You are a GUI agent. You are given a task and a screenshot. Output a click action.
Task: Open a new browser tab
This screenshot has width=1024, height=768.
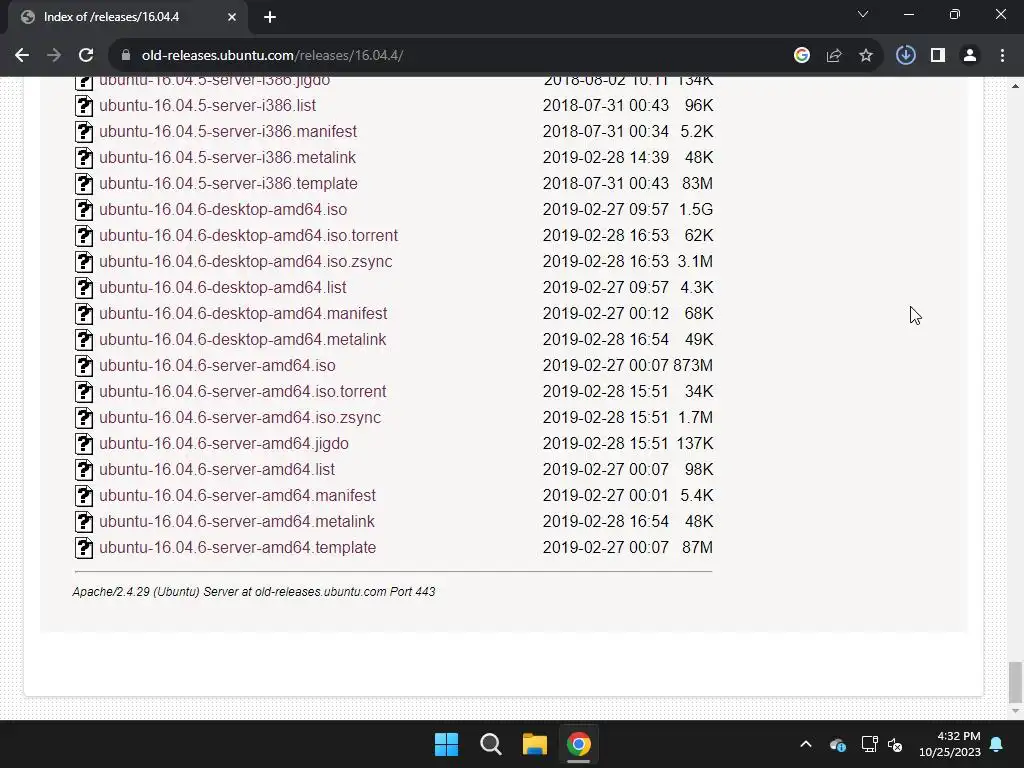(270, 17)
